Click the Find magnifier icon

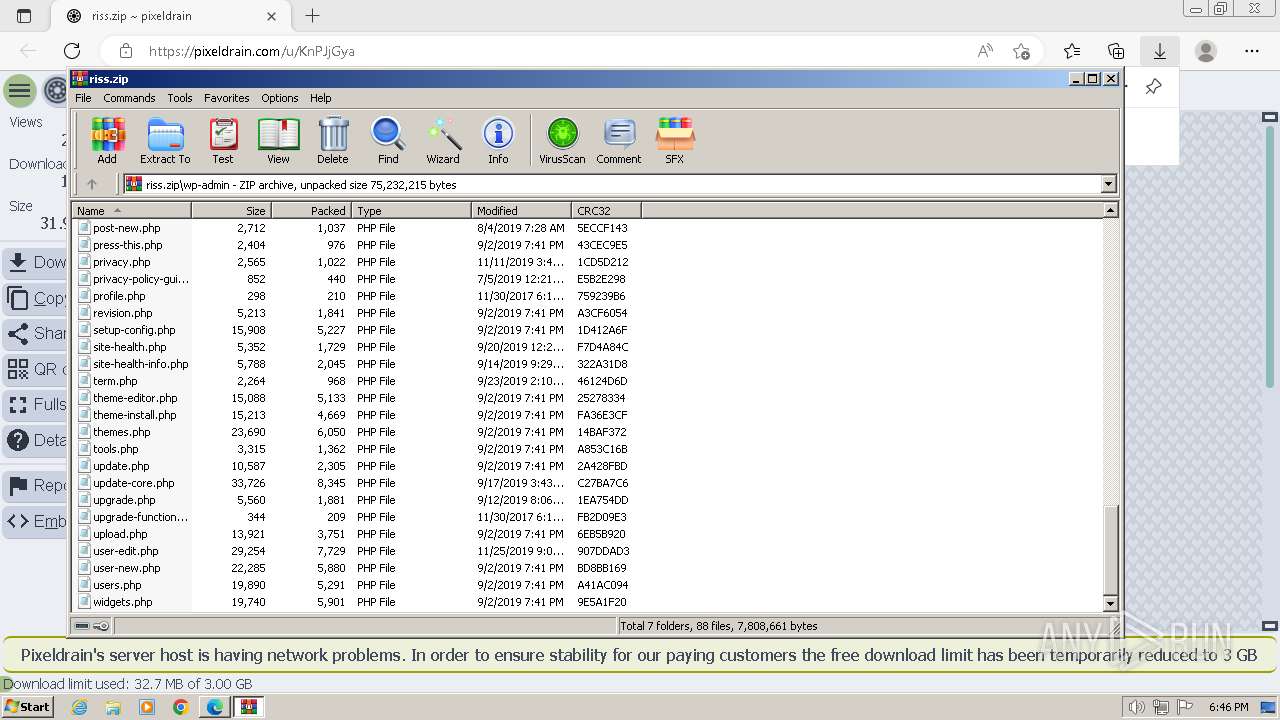(388, 140)
